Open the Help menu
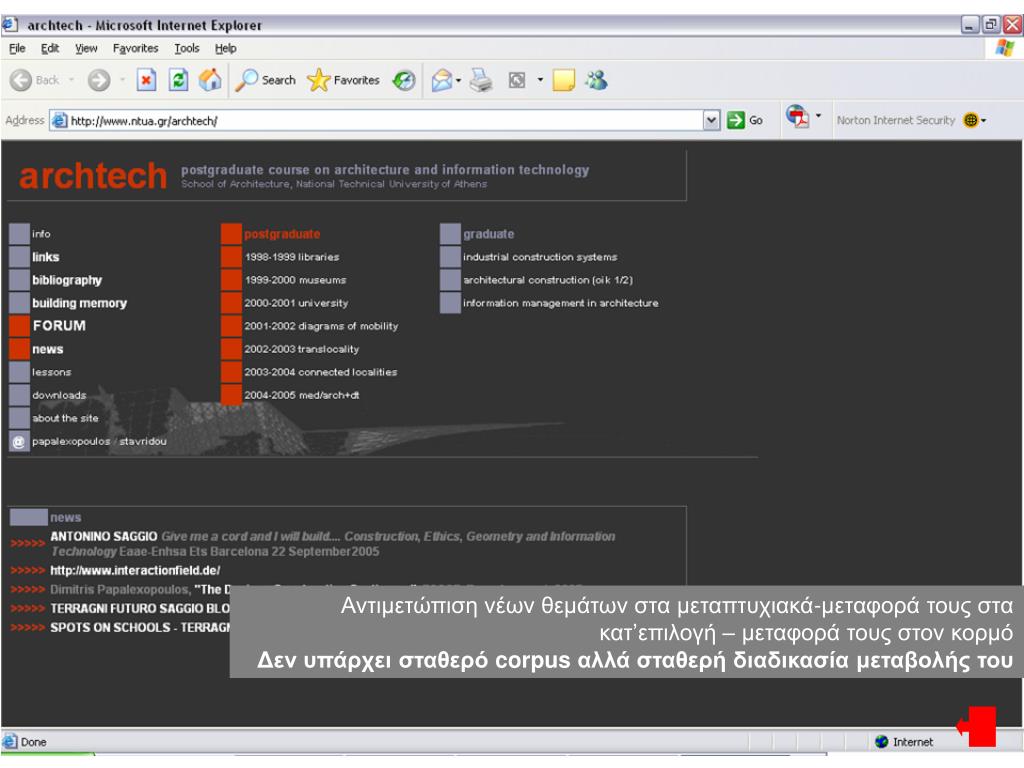Image resolution: width=1024 pixels, height=768 pixels. tap(225, 48)
